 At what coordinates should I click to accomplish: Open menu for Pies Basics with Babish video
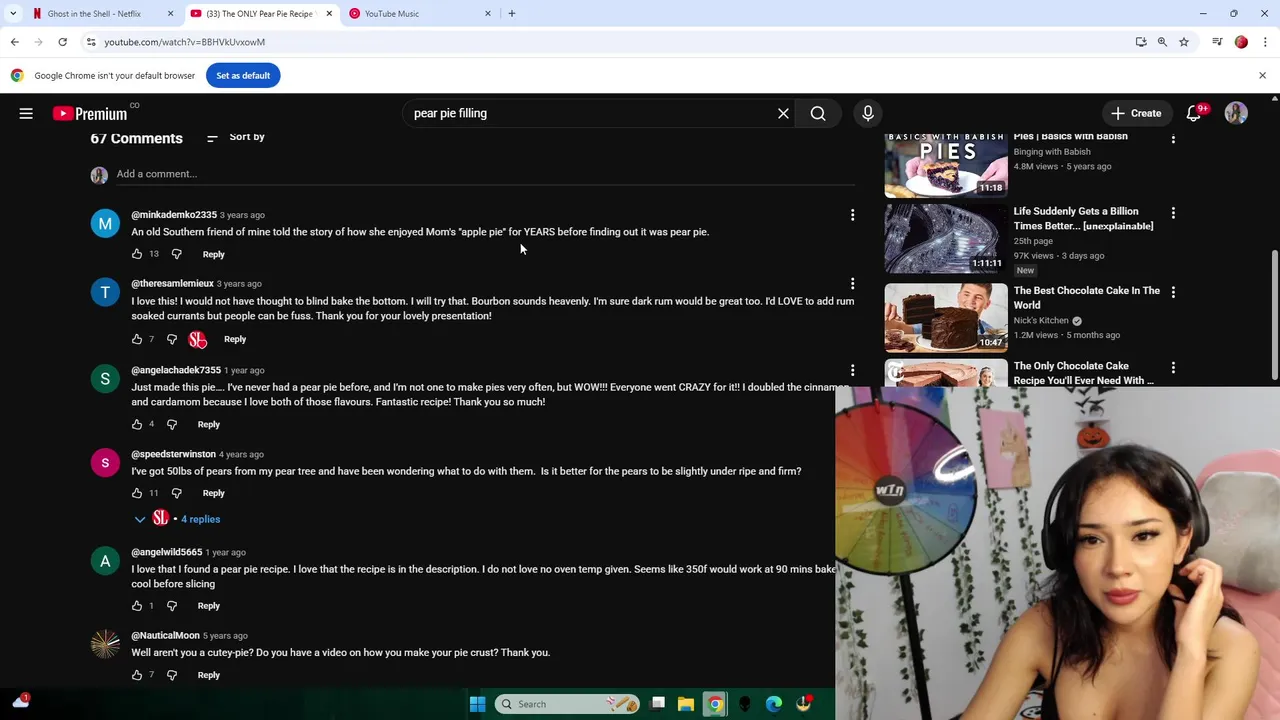(x=1173, y=138)
